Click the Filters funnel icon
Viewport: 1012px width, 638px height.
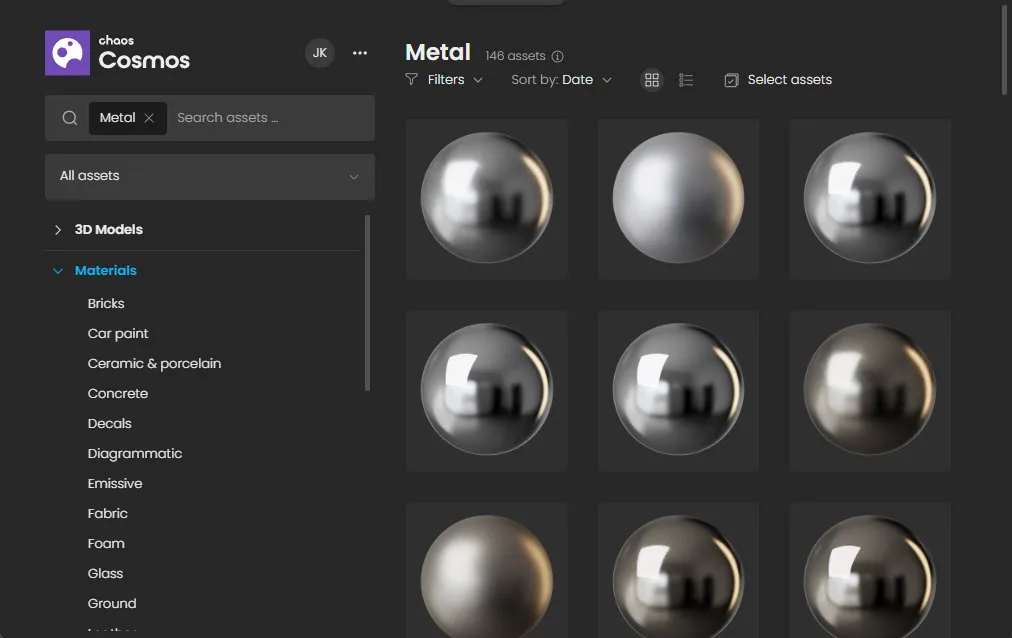click(411, 79)
